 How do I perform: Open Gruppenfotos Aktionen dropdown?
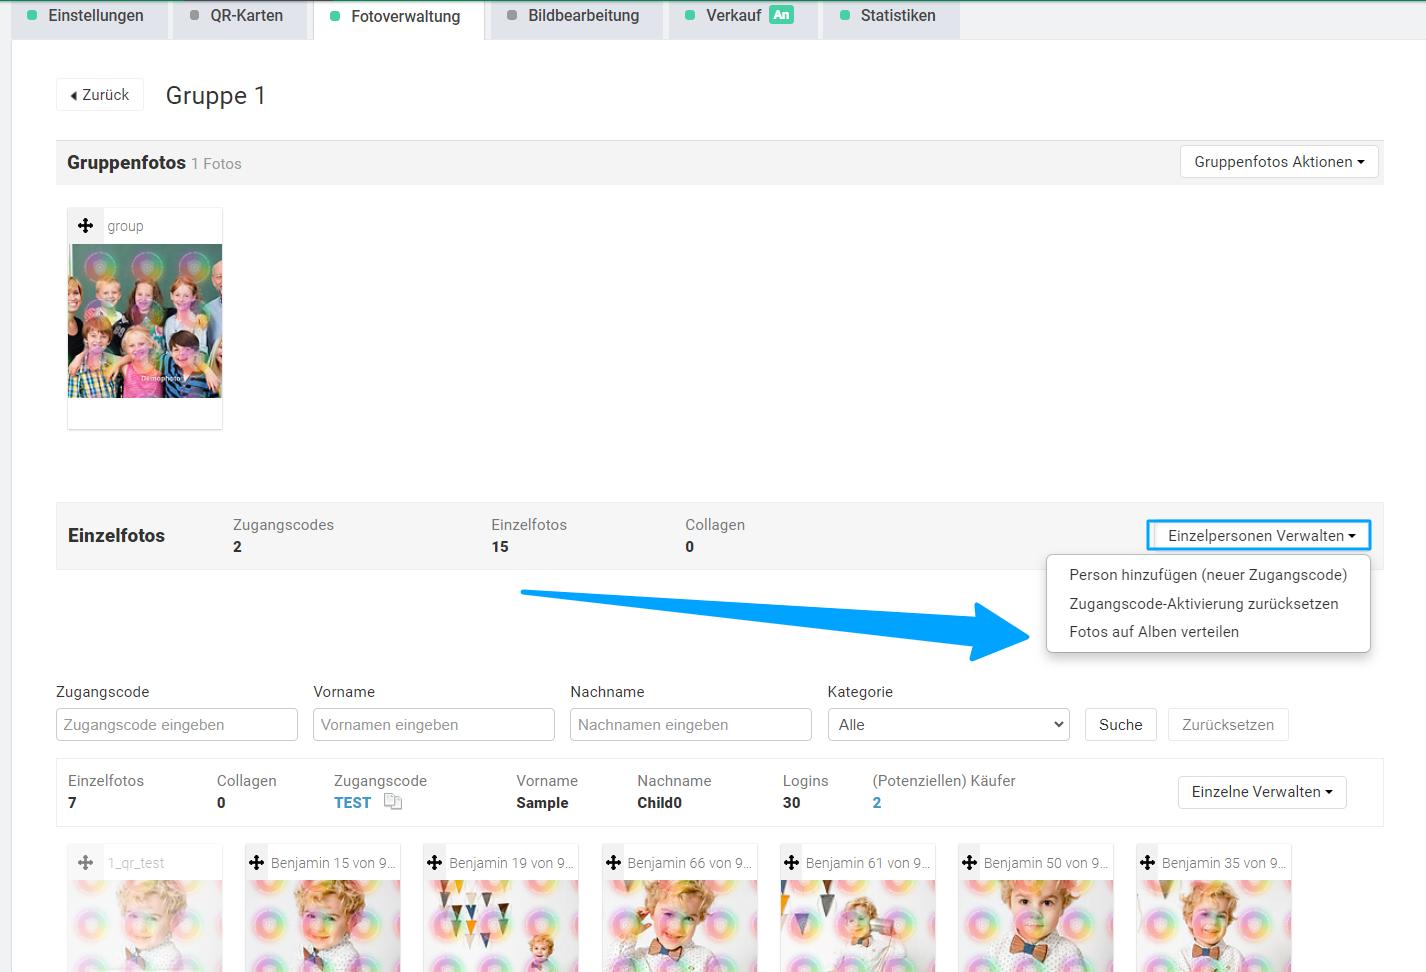(x=1279, y=162)
